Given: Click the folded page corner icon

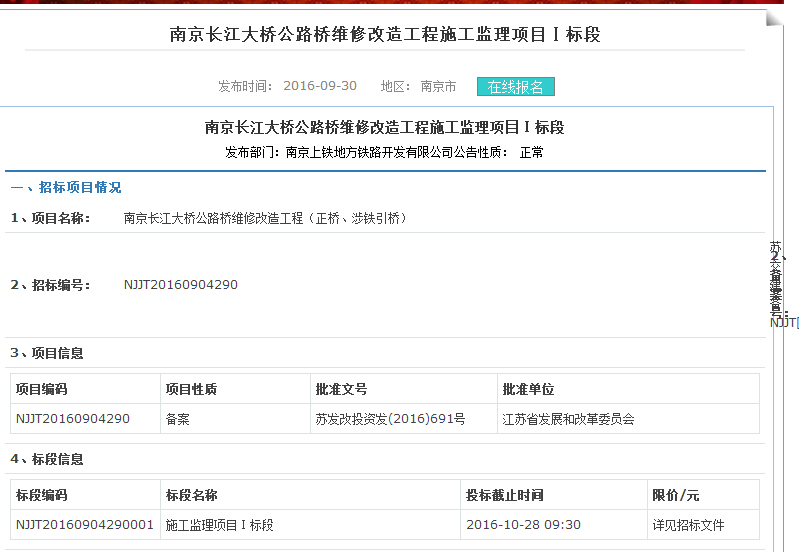Looking at the screenshot, I should 773,19.
